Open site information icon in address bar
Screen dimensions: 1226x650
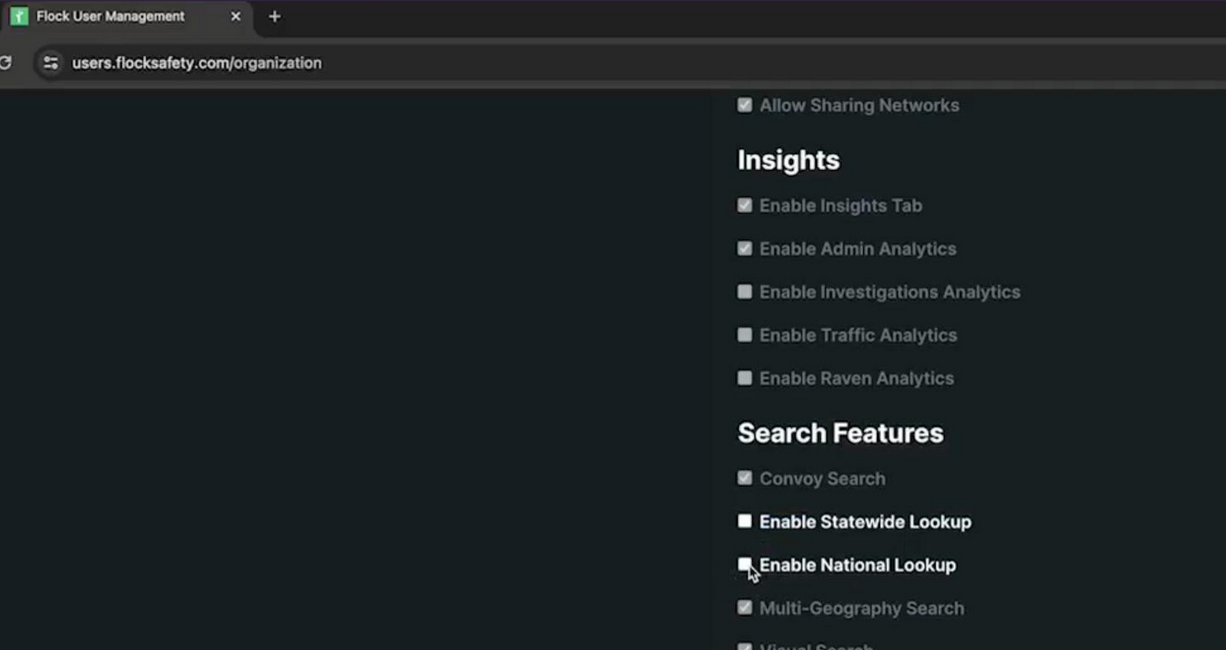click(x=50, y=63)
